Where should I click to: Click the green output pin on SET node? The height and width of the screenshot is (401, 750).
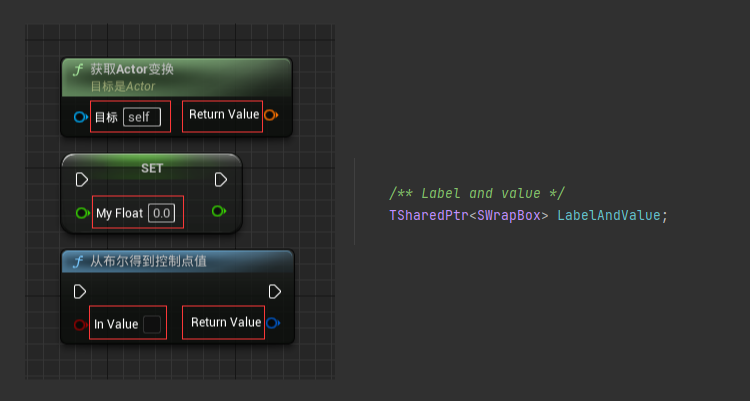(x=219, y=211)
